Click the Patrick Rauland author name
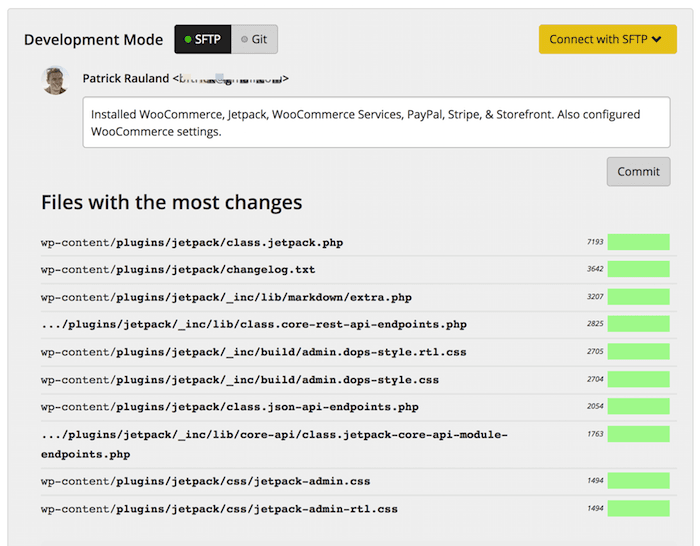The width and height of the screenshot is (700, 546). tap(126, 79)
